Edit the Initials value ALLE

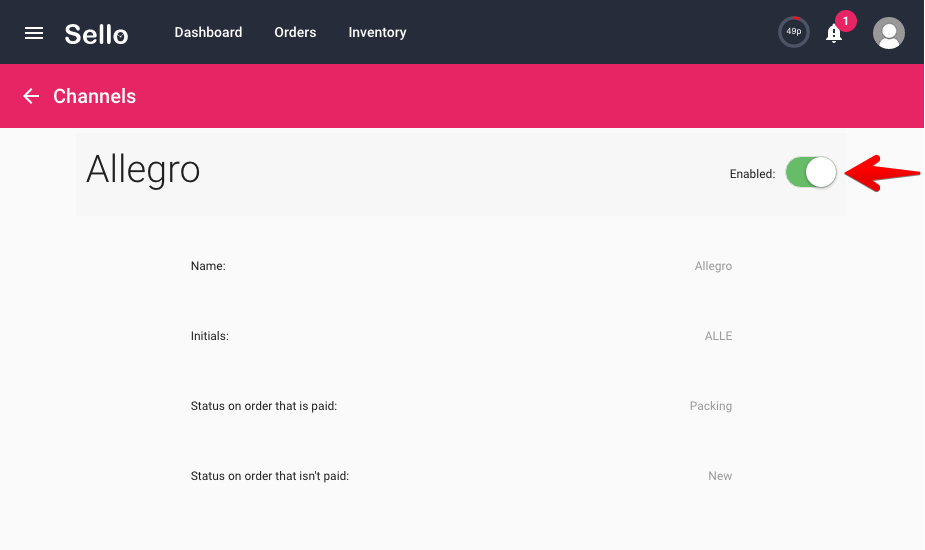pyautogui.click(x=718, y=336)
